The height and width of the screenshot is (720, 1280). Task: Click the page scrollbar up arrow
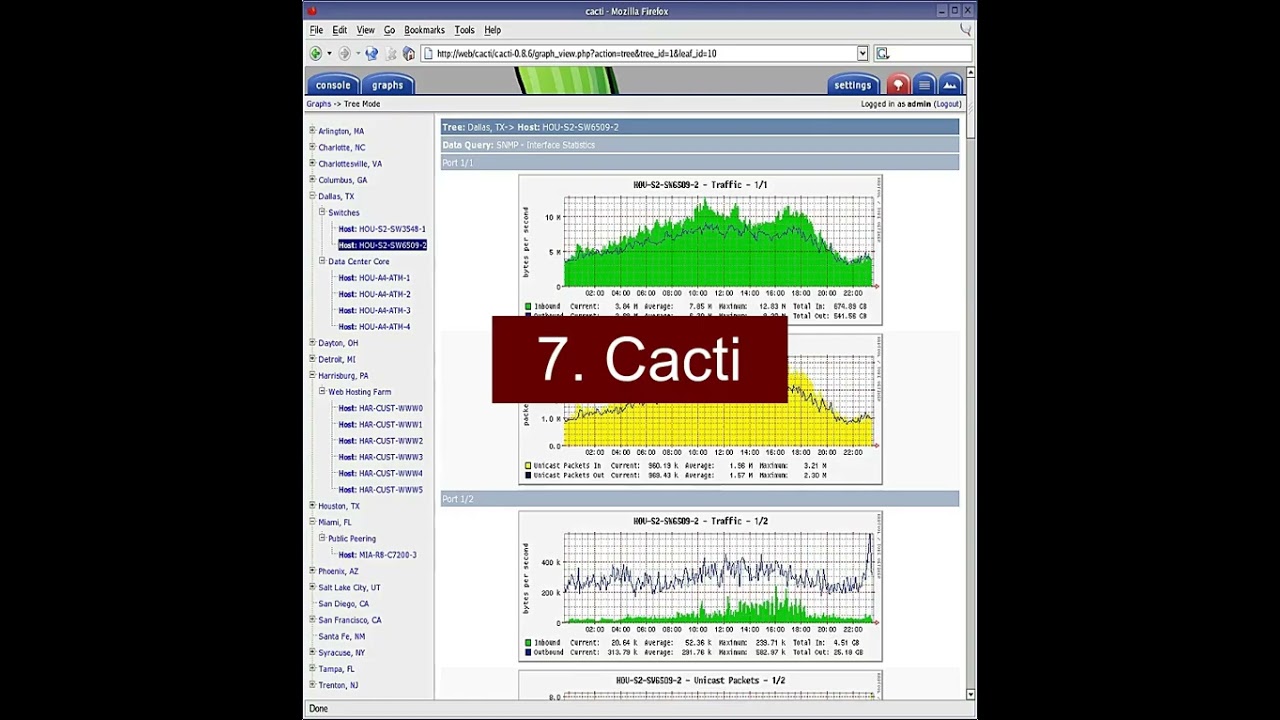(970, 73)
